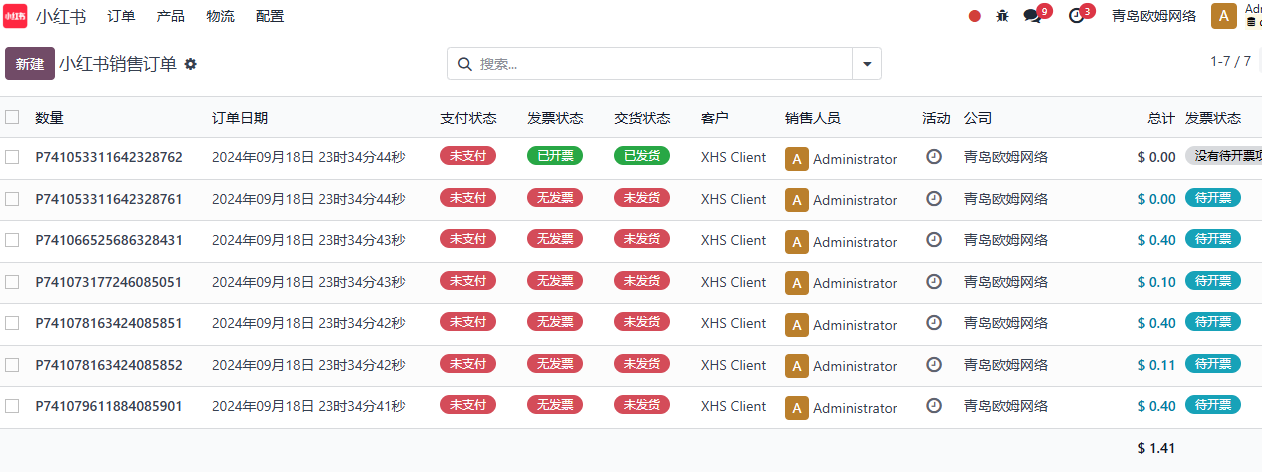
Task: Click the 小红书 app name in navbar
Action: (61, 16)
